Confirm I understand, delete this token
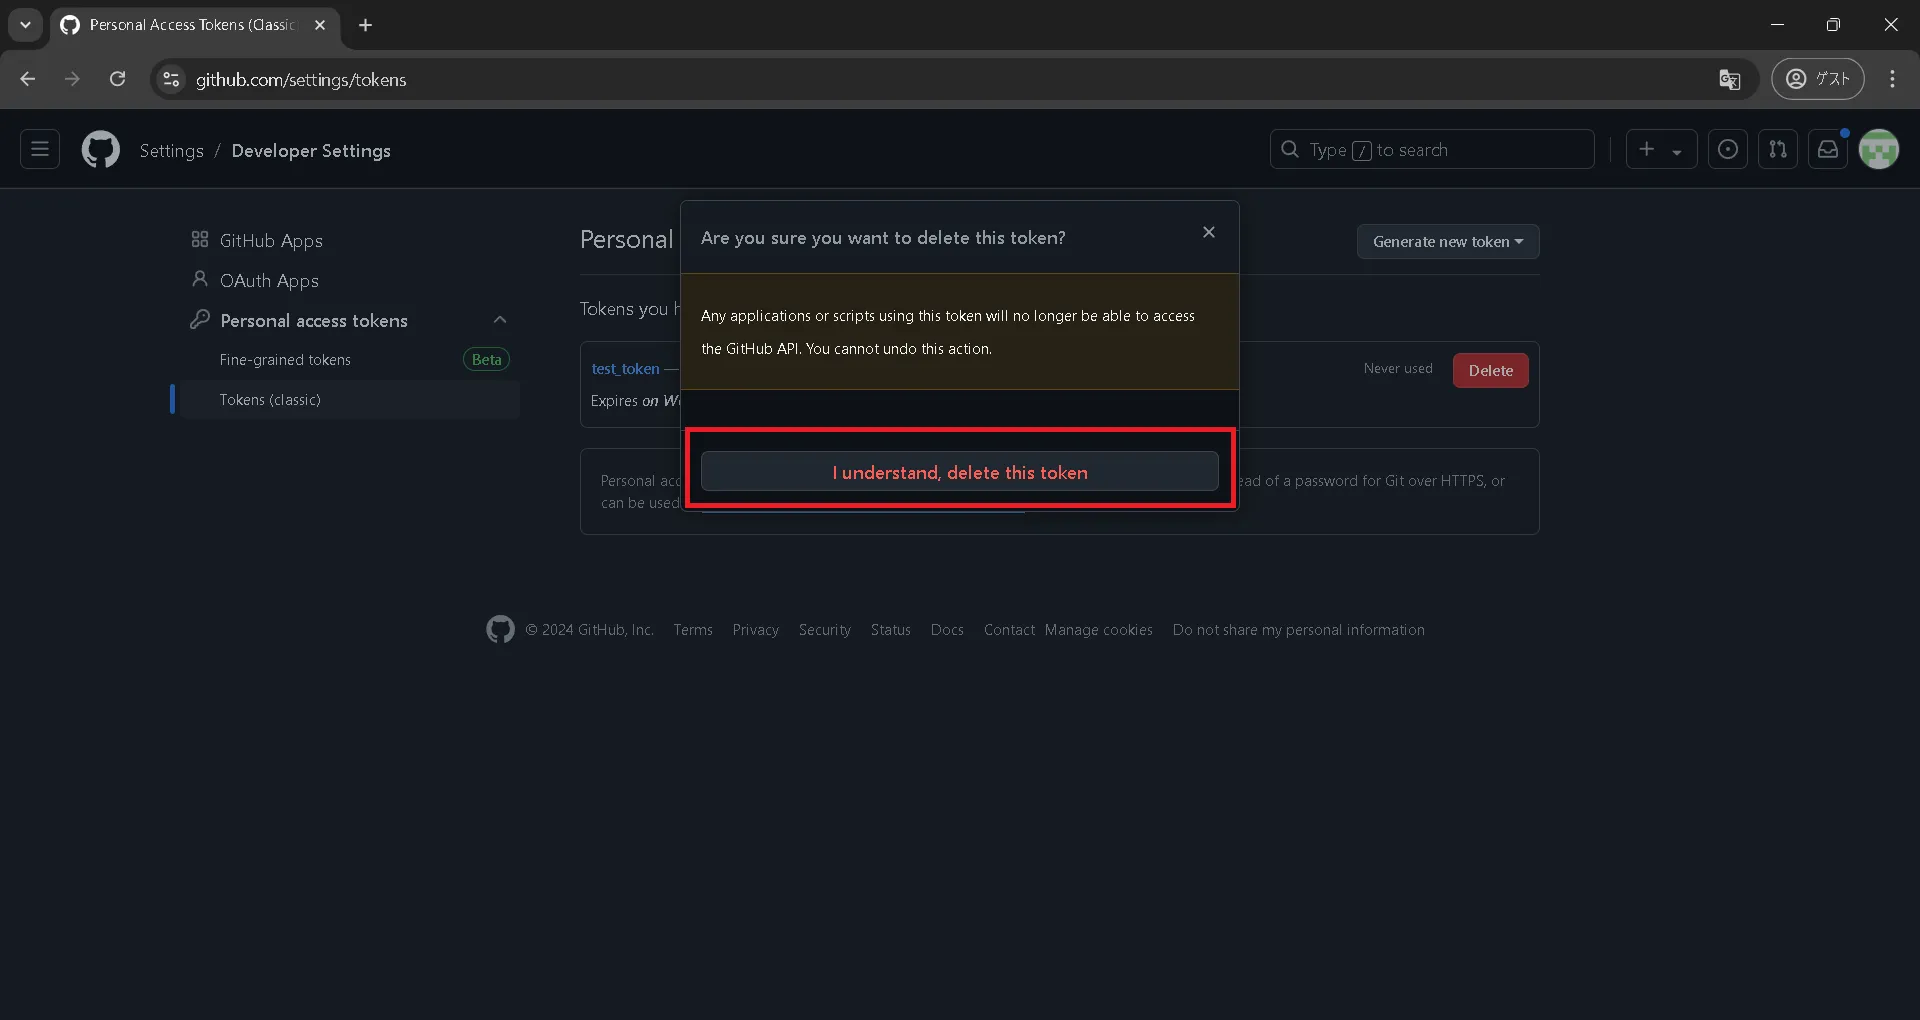The width and height of the screenshot is (1920, 1020). click(x=959, y=471)
